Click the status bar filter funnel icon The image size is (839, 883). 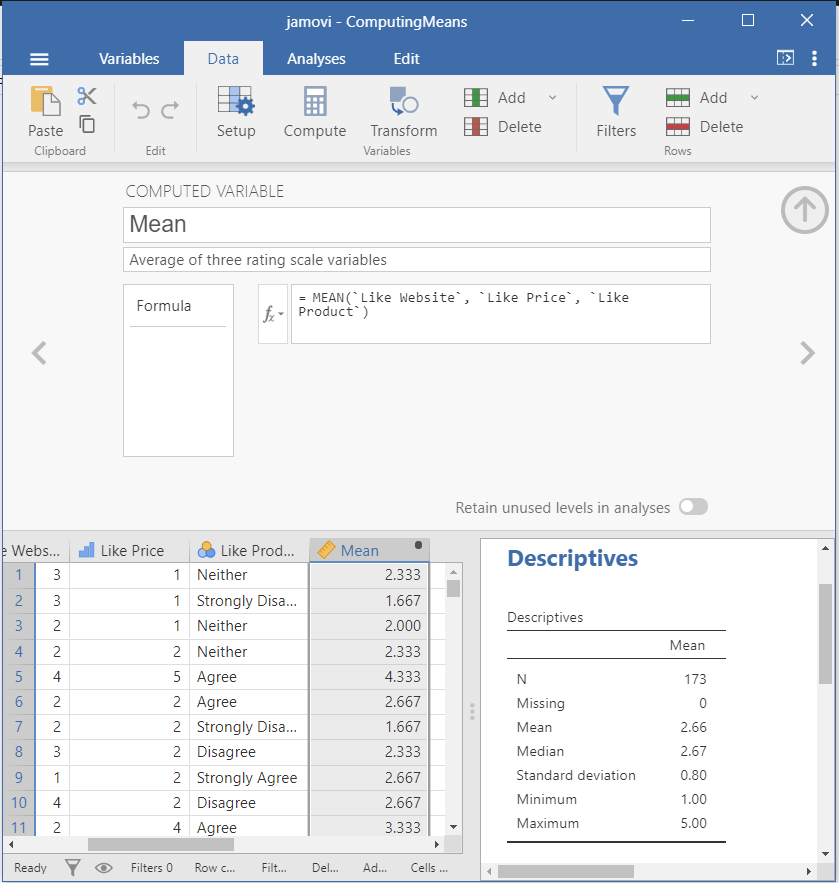tap(73, 867)
